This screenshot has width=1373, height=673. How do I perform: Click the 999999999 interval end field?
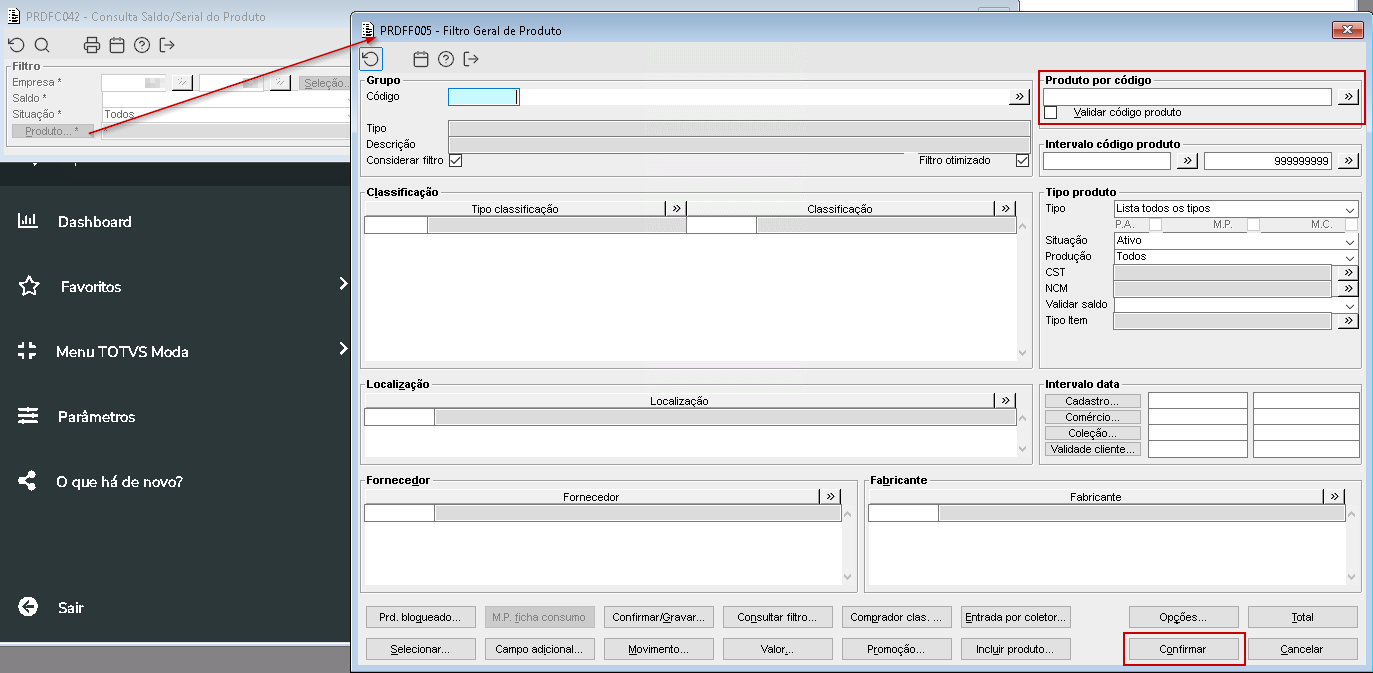(1268, 161)
